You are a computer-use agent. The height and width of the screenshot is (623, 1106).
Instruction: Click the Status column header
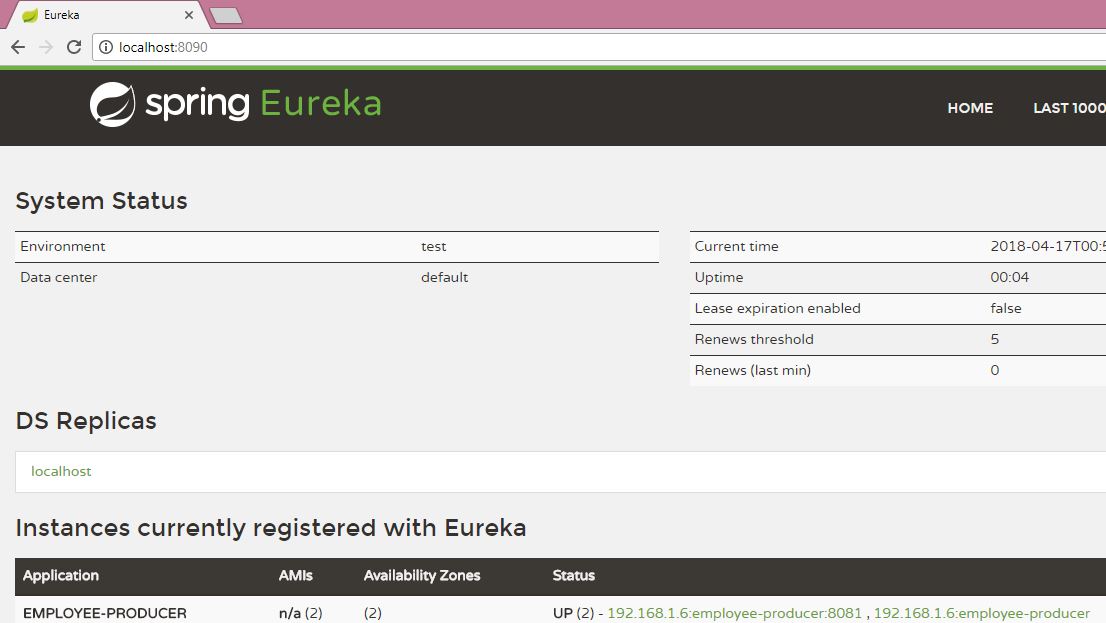click(x=574, y=575)
